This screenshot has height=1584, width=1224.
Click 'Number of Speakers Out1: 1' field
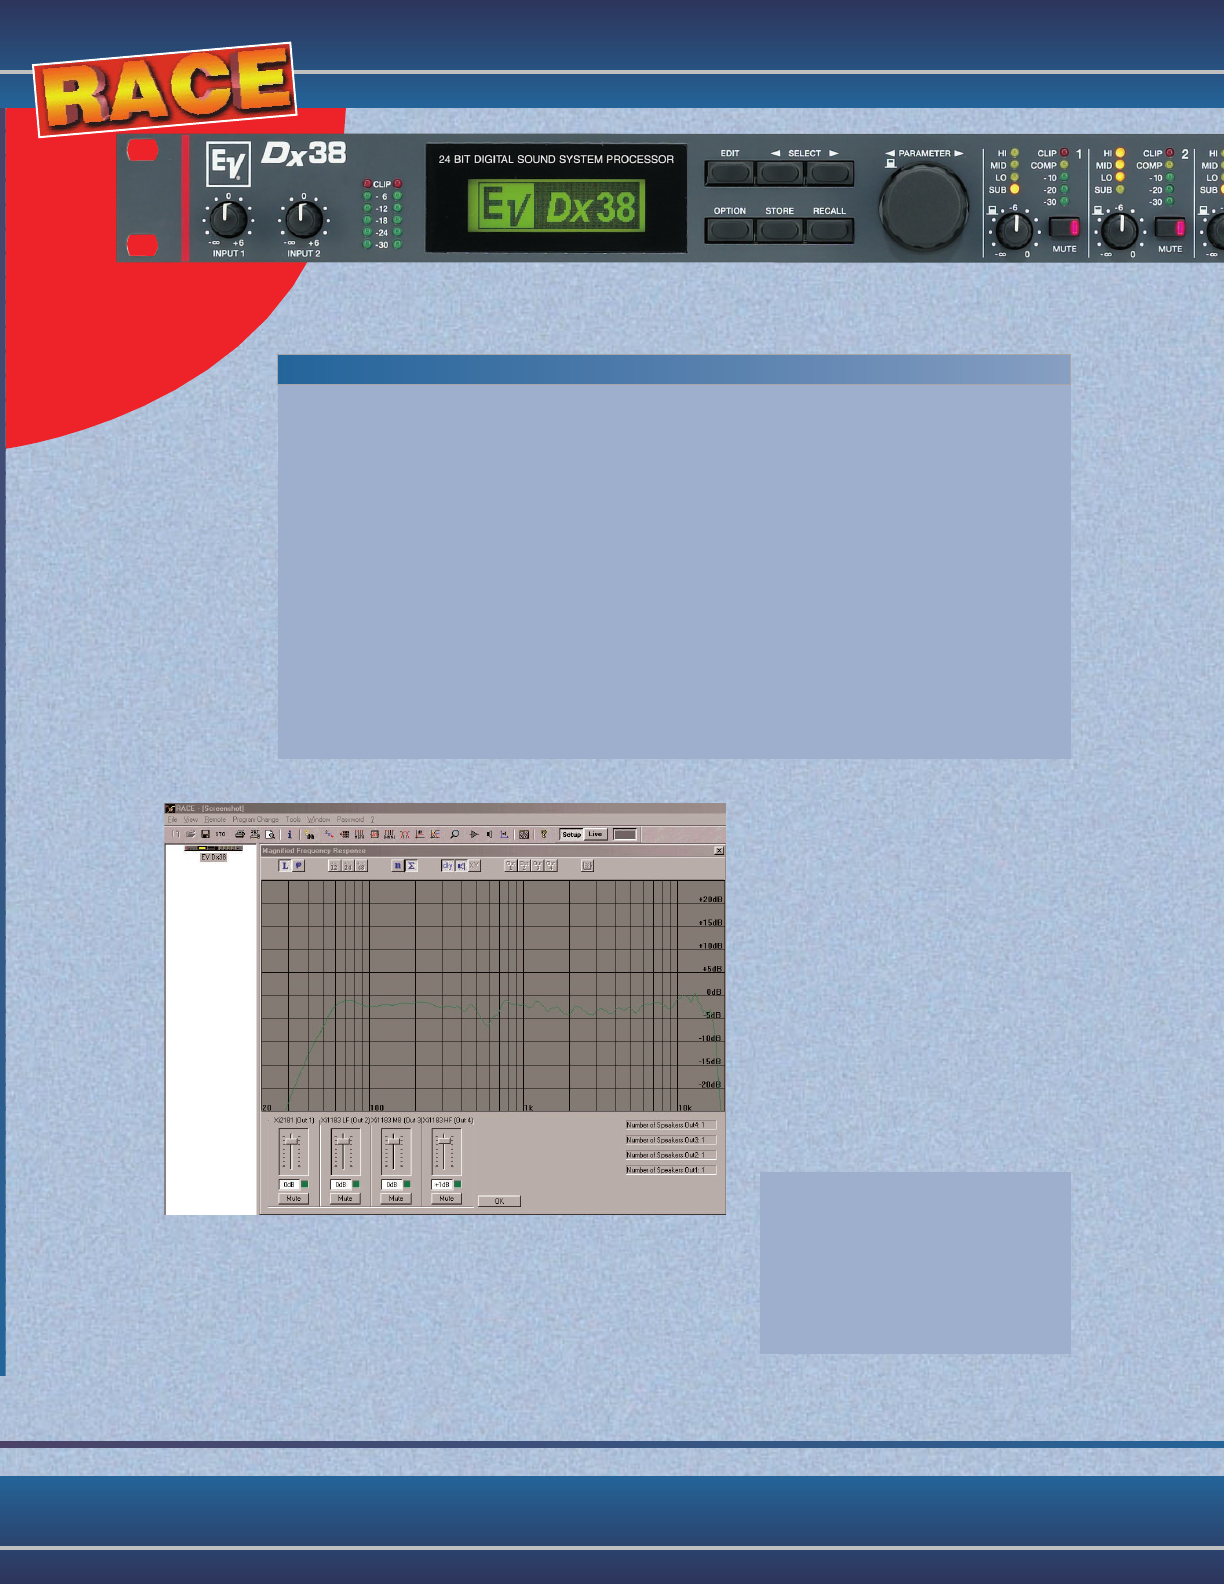(671, 1170)
